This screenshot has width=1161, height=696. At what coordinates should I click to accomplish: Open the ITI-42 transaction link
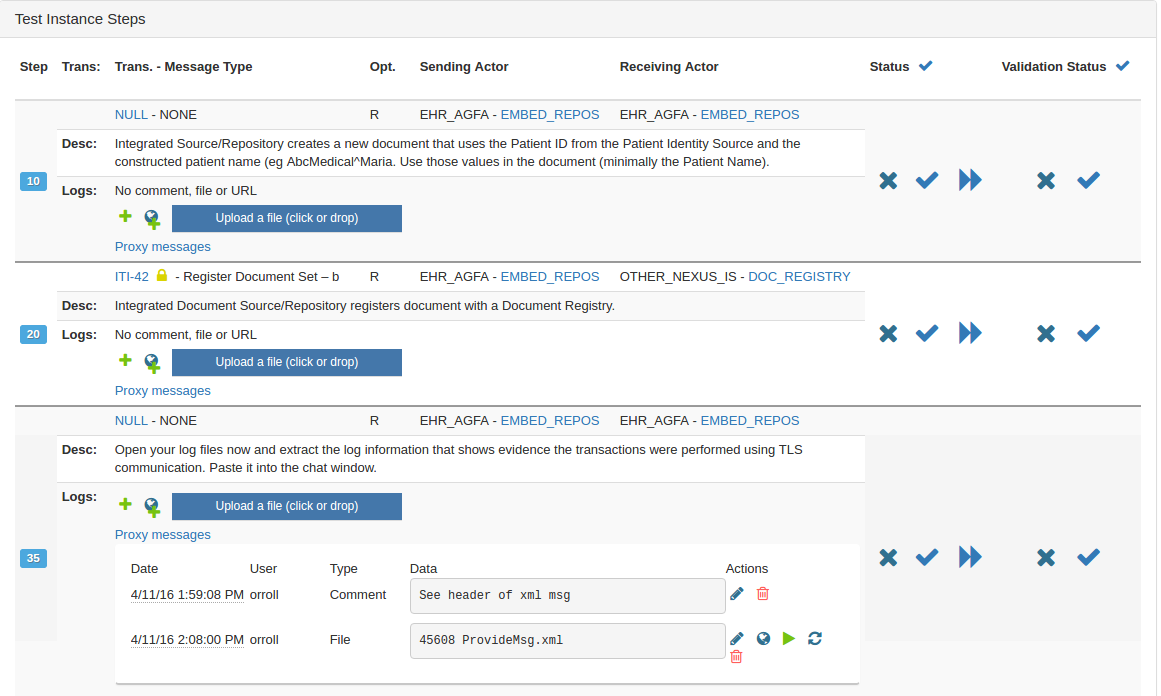(132, 277)
